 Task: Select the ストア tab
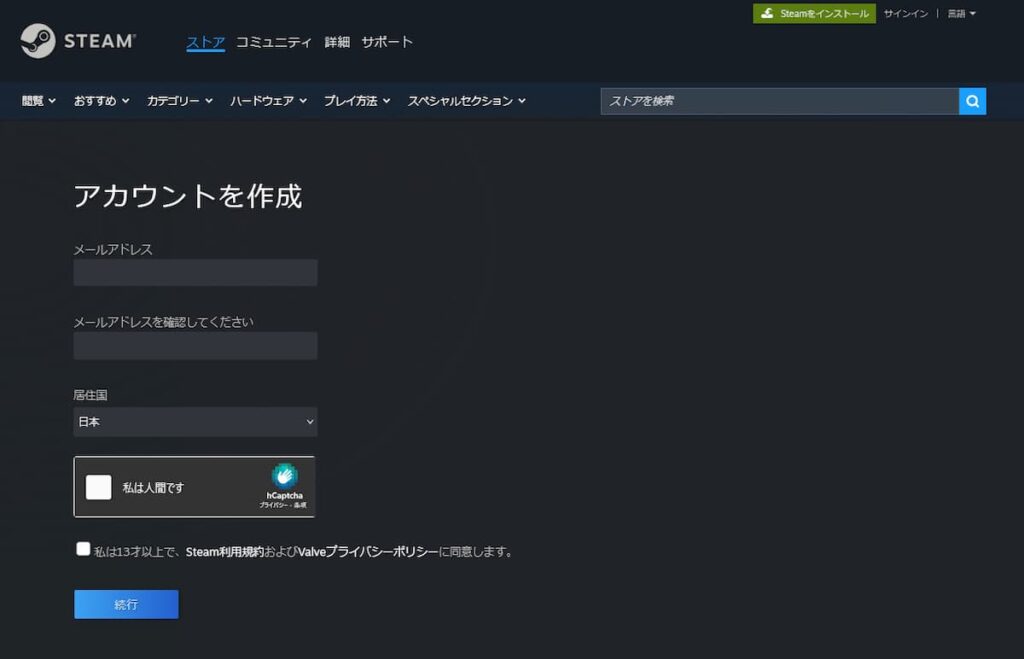click(206, 42)
